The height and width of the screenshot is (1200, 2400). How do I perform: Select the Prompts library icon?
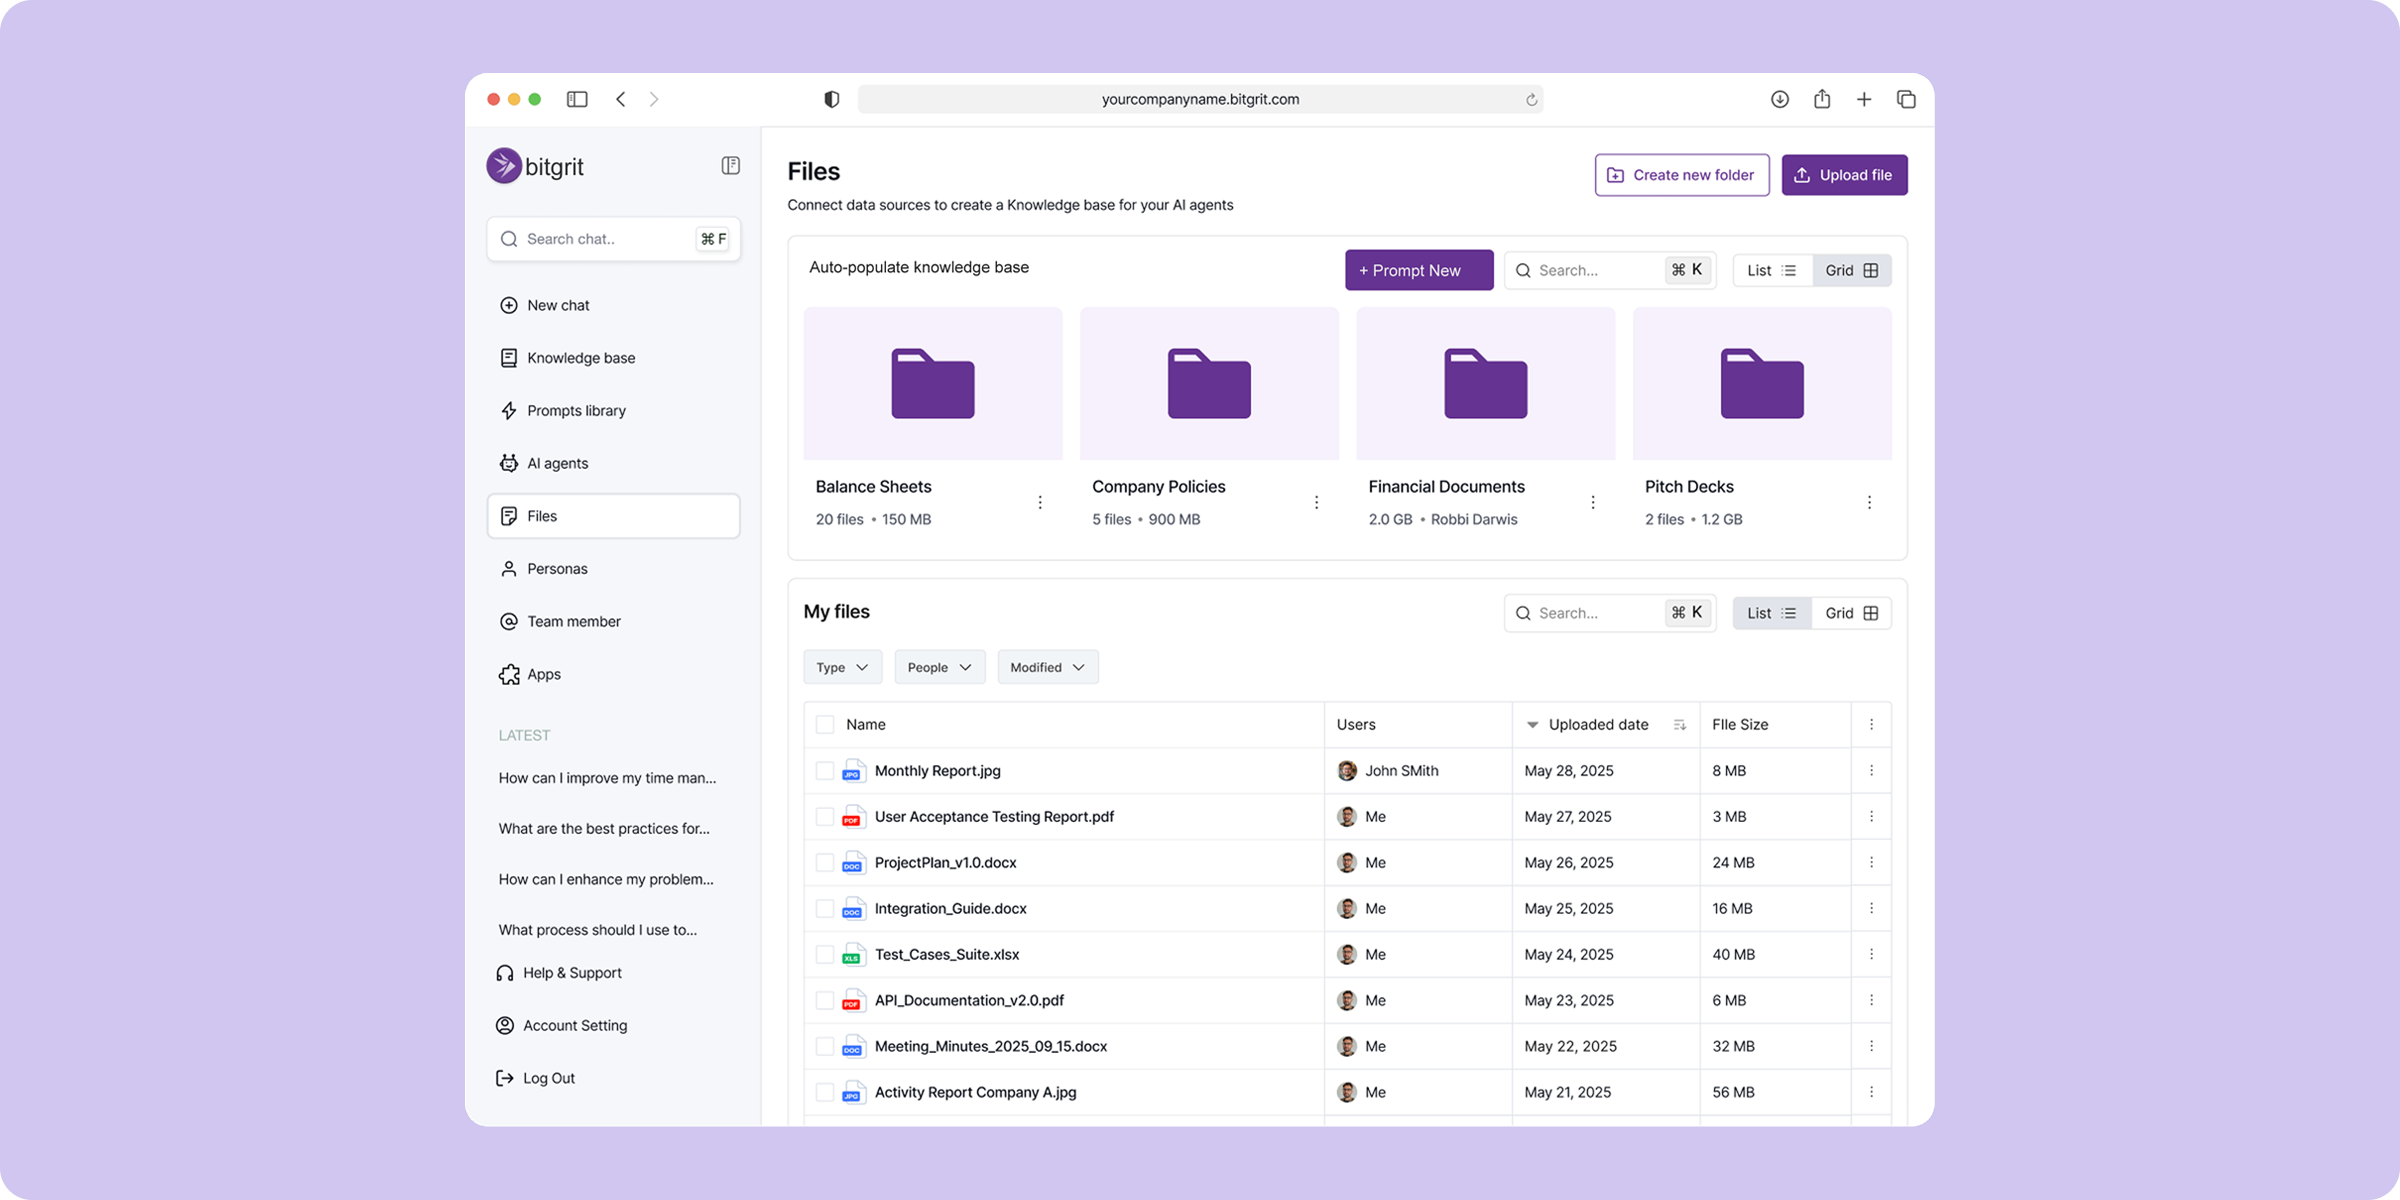click(509, 410)
